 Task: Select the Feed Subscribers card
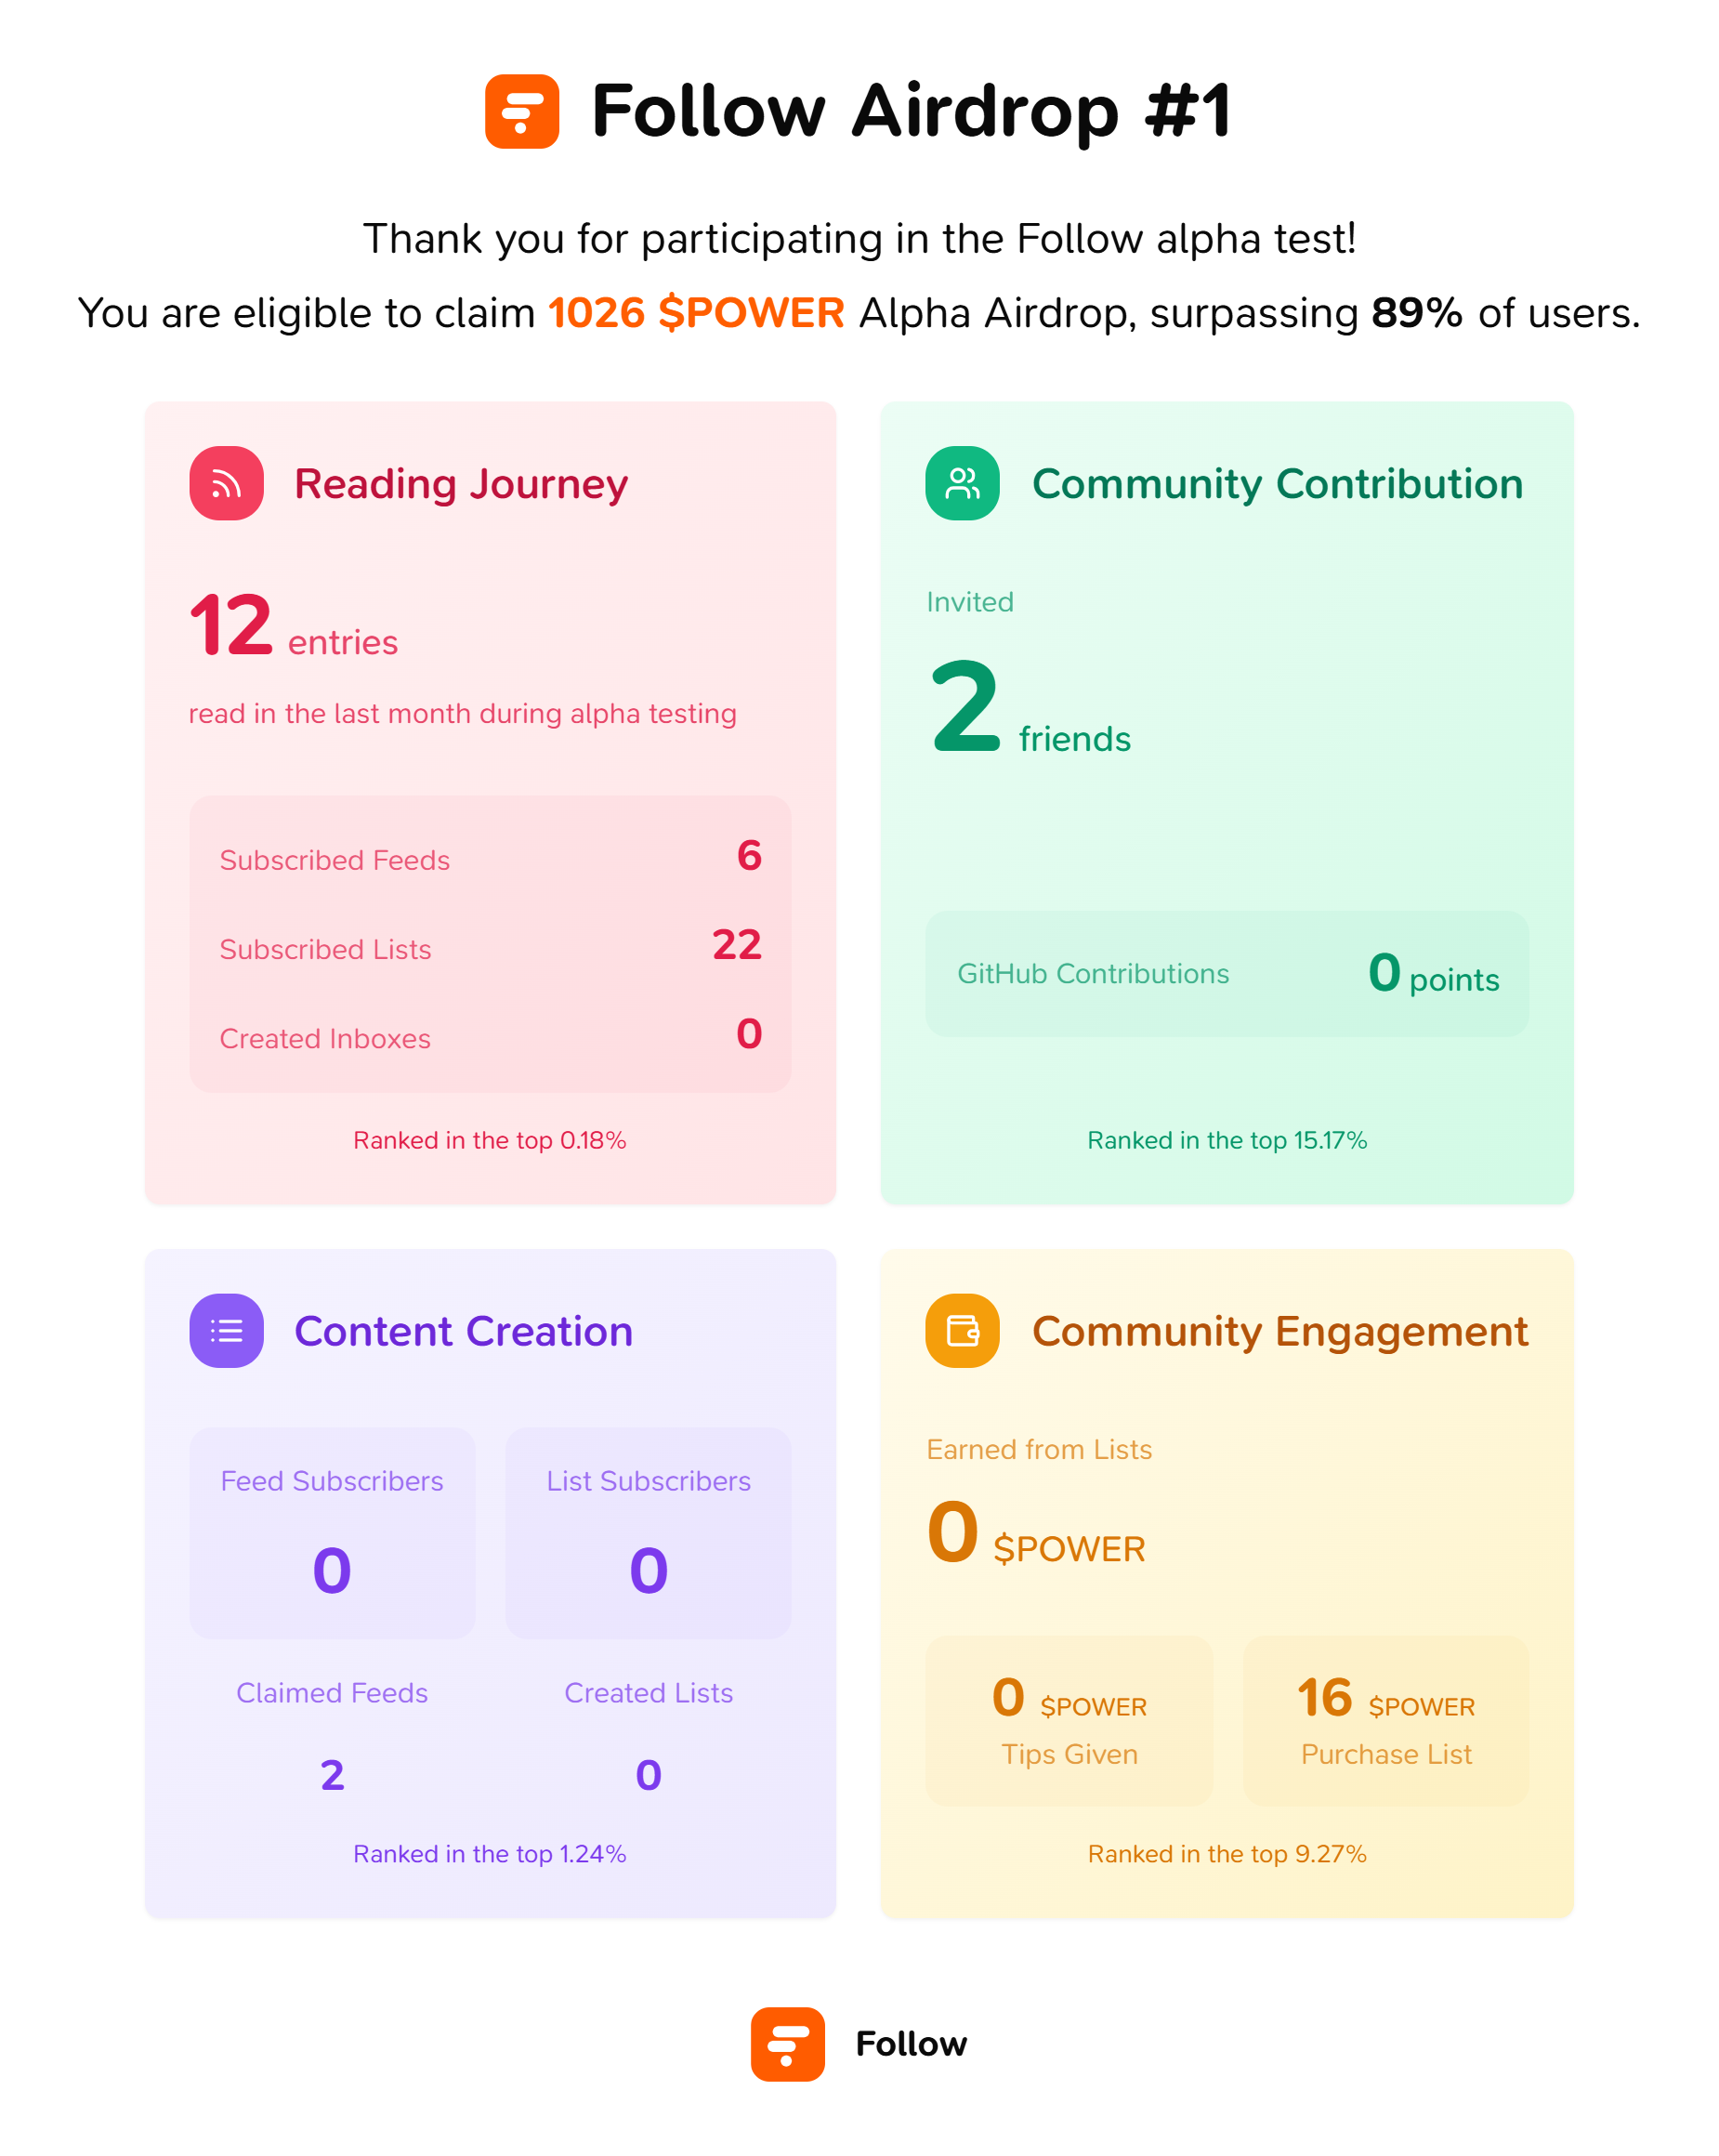click(x=332, y=1532)
